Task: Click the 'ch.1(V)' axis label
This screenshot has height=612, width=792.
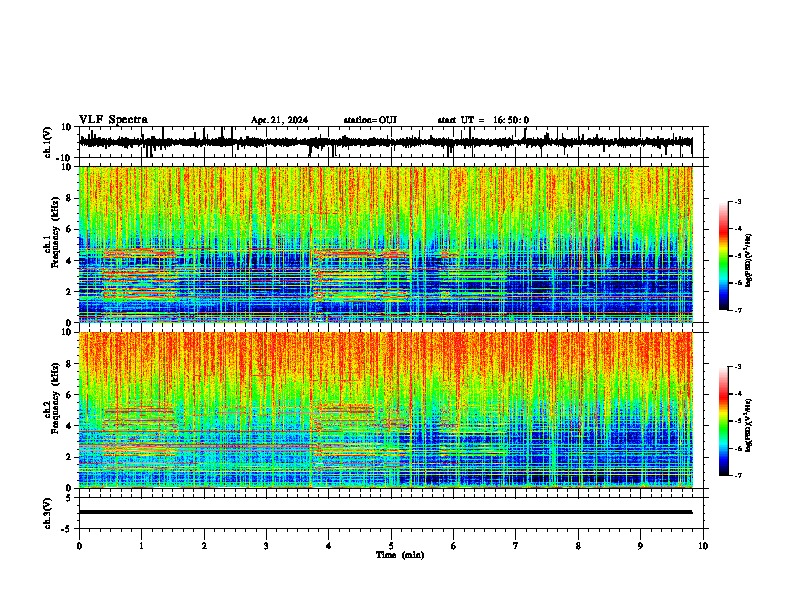Action: click(x=48, y=142)
